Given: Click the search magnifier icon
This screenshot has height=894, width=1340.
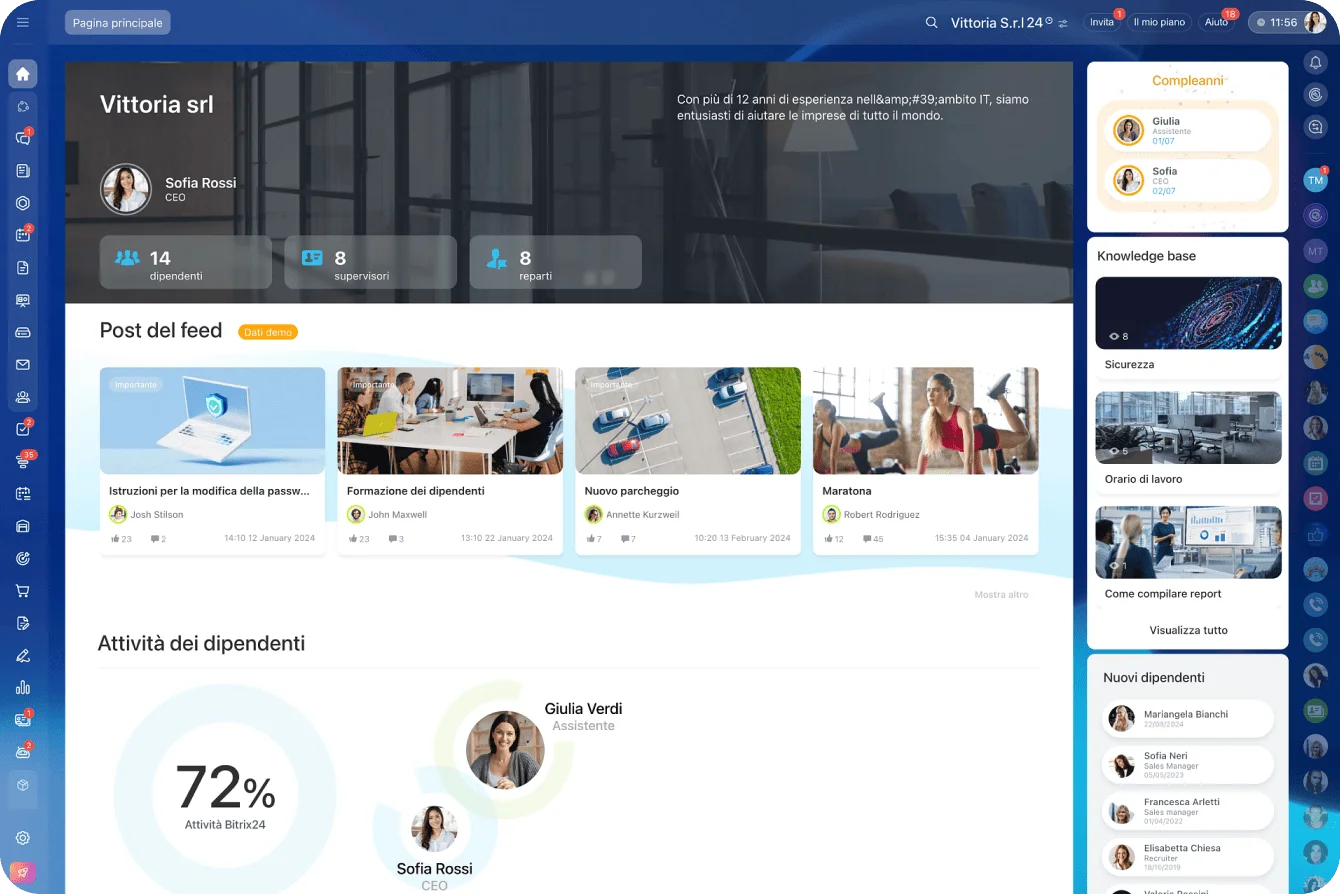Looking at the screenshot, I should click(x=931, y=22).
